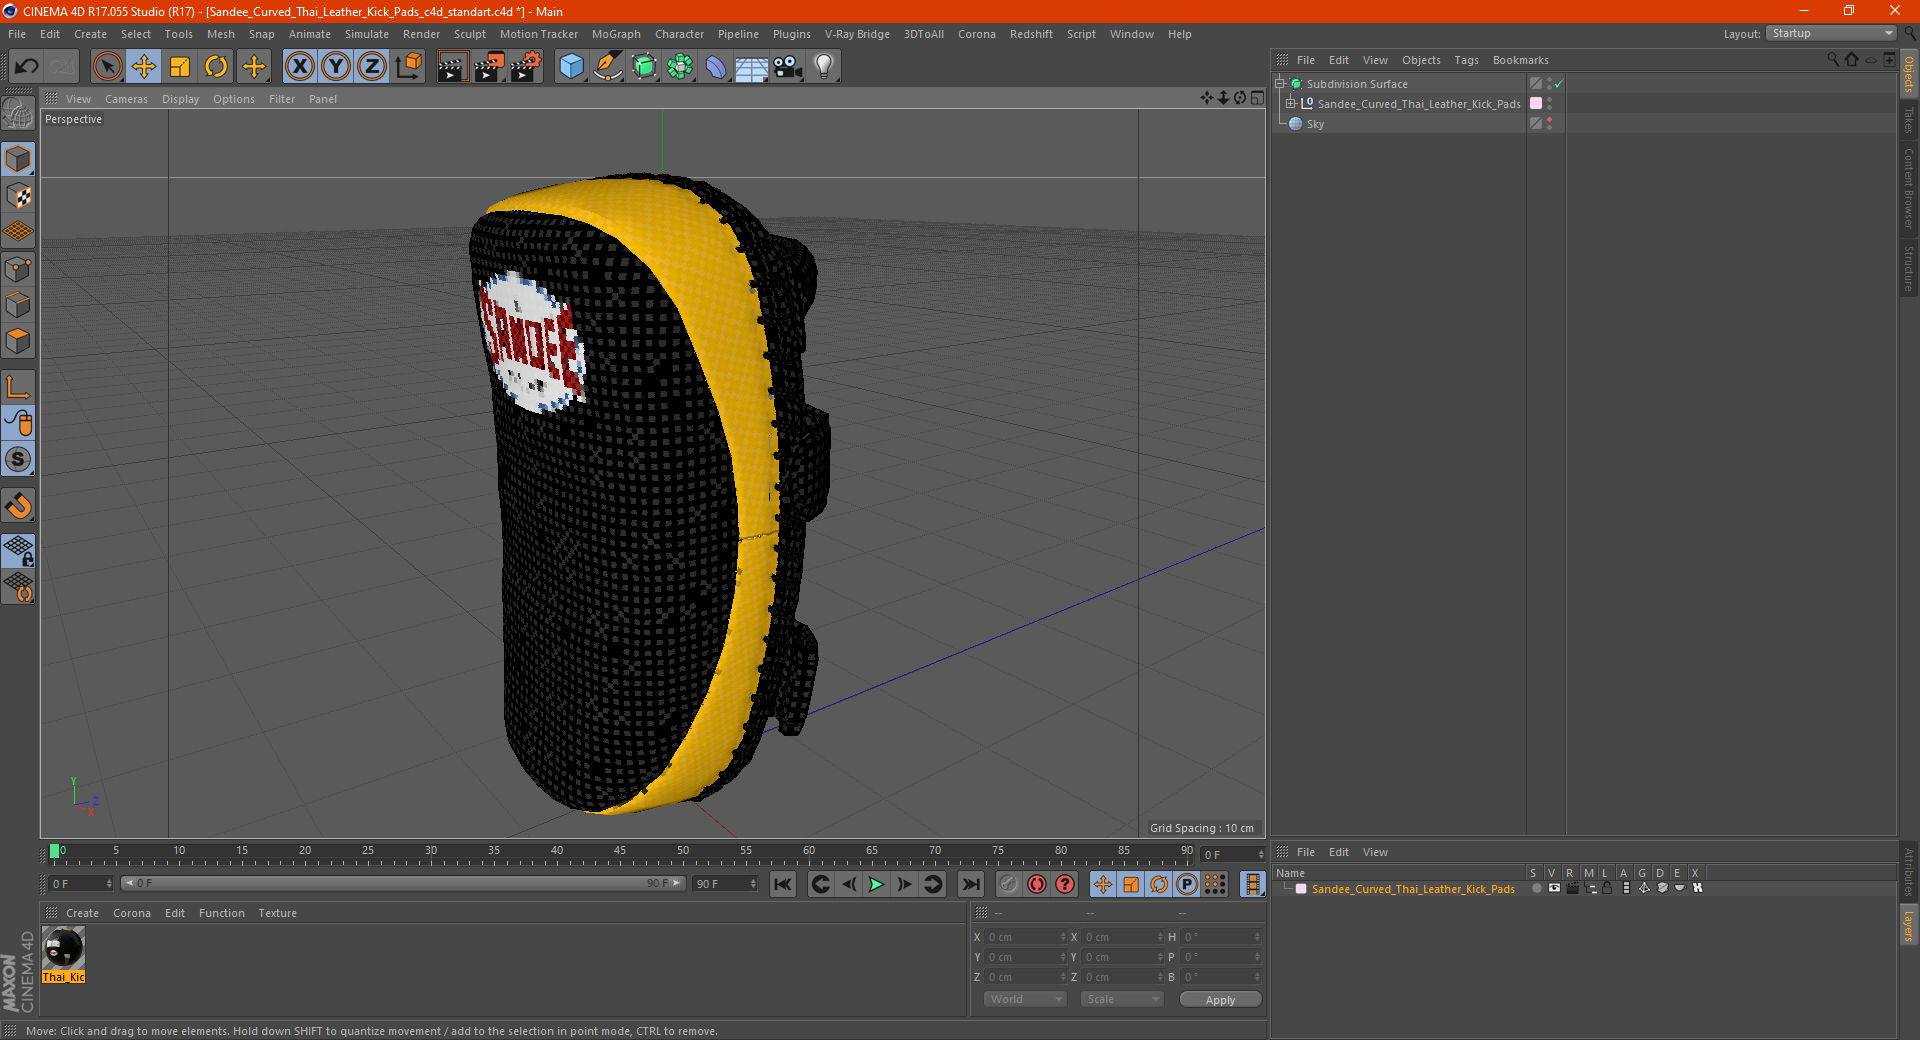This screenshot has width=1920, height=1040.
Task: Open Edit Render Settings icon
Action: point(526,67)
